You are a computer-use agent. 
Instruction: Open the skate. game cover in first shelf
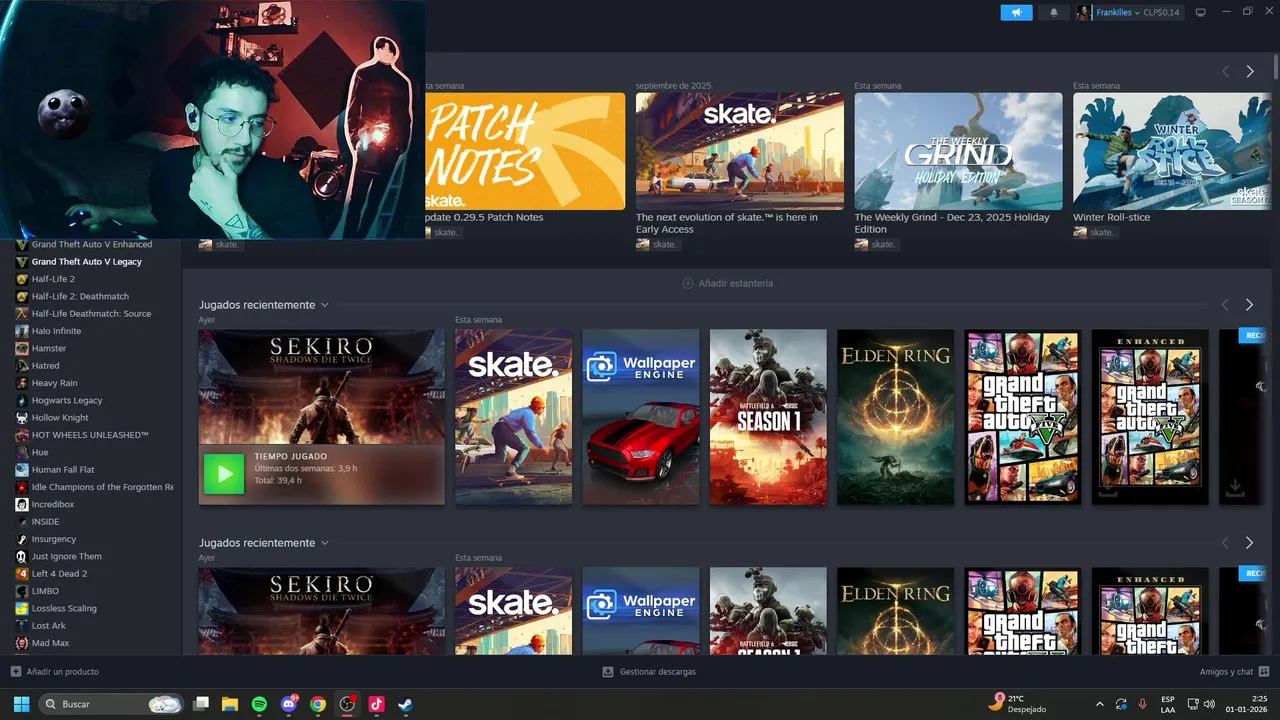(x=514, y=417)
